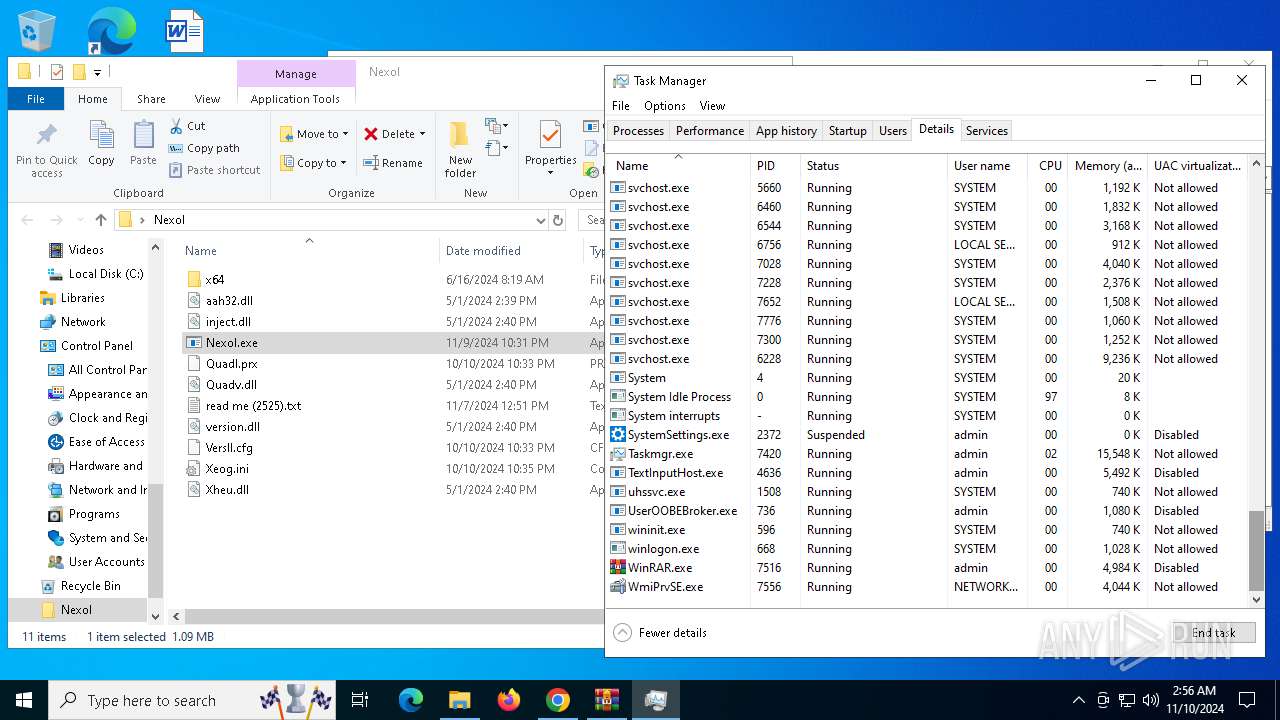
Task: Refresh the Nexol folder view
Action: click(x=558, y=220)
